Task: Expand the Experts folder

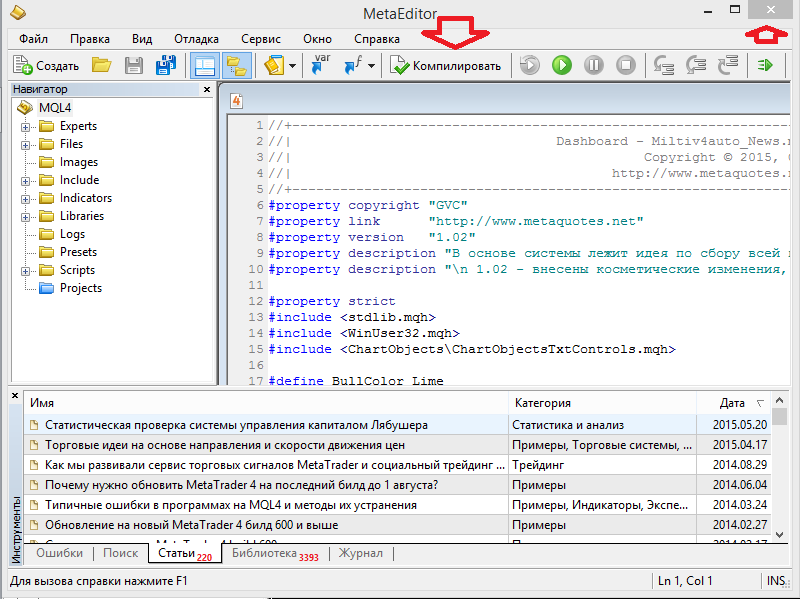Action: pos(25,127)
